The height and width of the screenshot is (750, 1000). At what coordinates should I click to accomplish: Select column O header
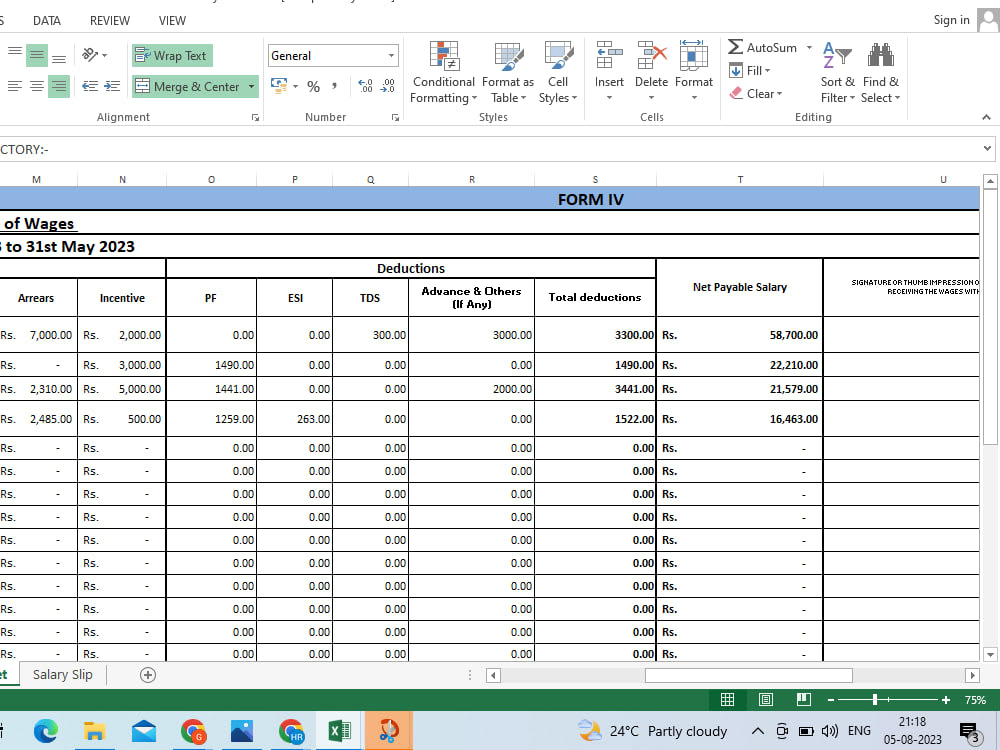coord(211,180)
